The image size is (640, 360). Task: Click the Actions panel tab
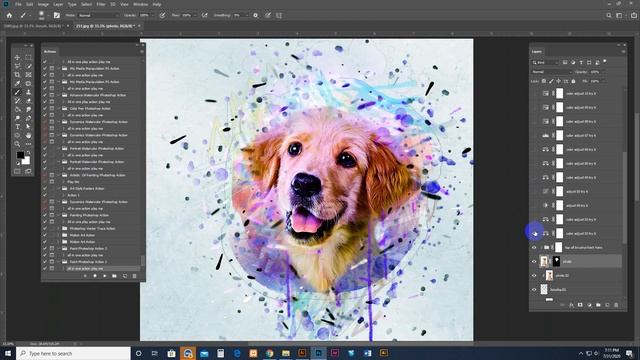click(x=50, y=51)
